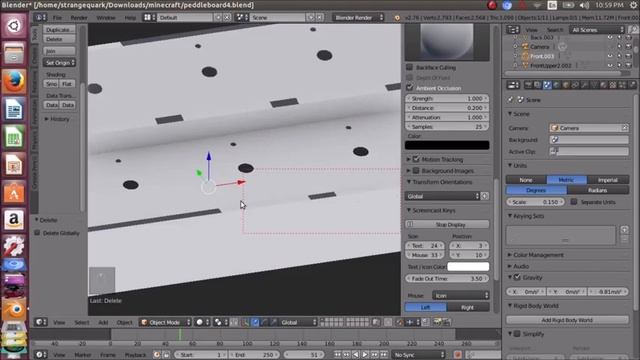This screenshot has height=360, width=640.
Task: Jump to the end frame
Action: click(x=384, y=354)
